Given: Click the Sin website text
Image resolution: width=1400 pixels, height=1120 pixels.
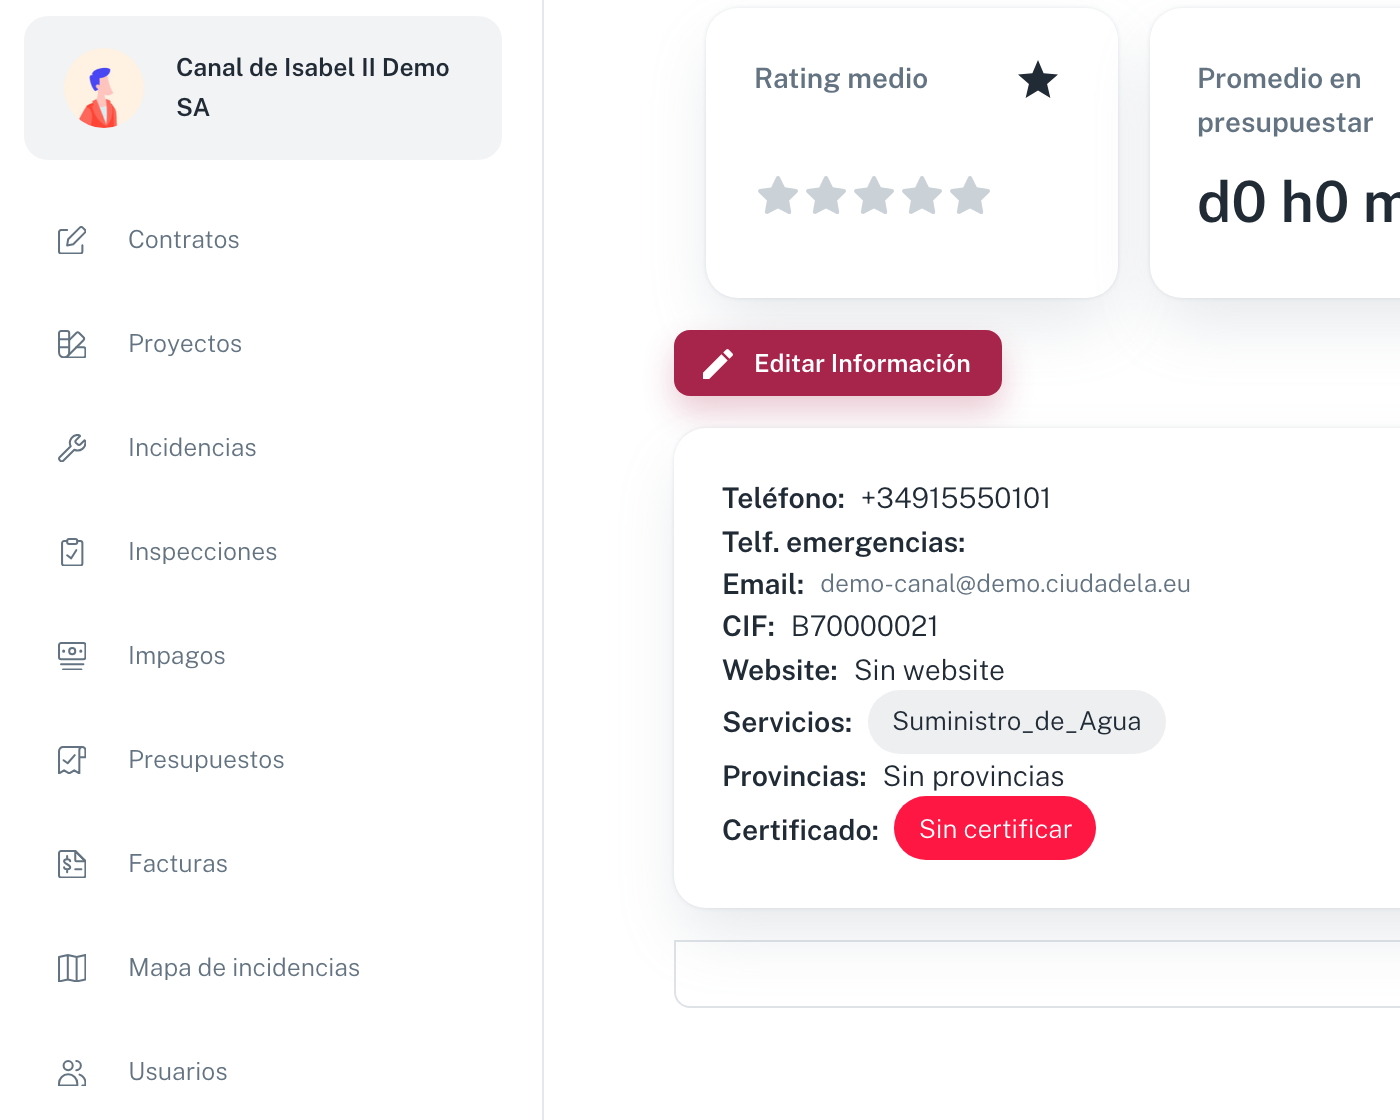Looking at the screenshot, I should (x=929, y=670).
